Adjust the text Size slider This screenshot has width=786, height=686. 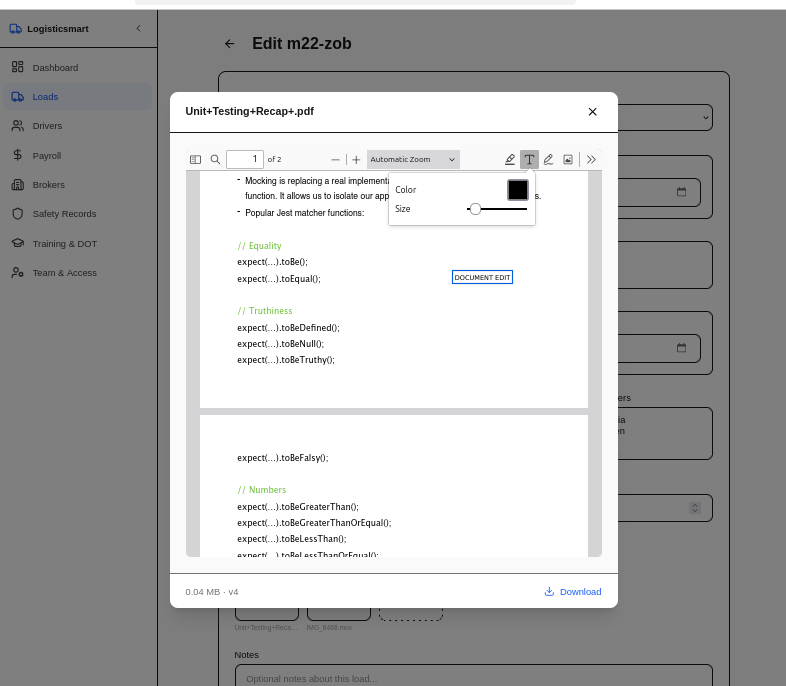(x=497, y=209)
